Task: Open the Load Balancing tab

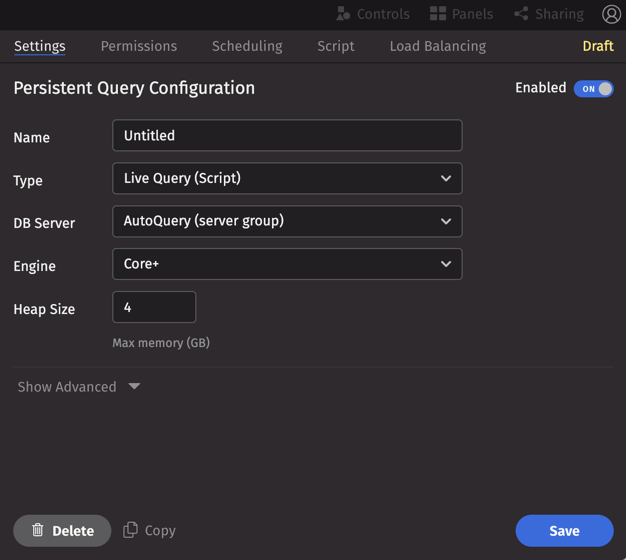Action: click(x=437, y=46)
